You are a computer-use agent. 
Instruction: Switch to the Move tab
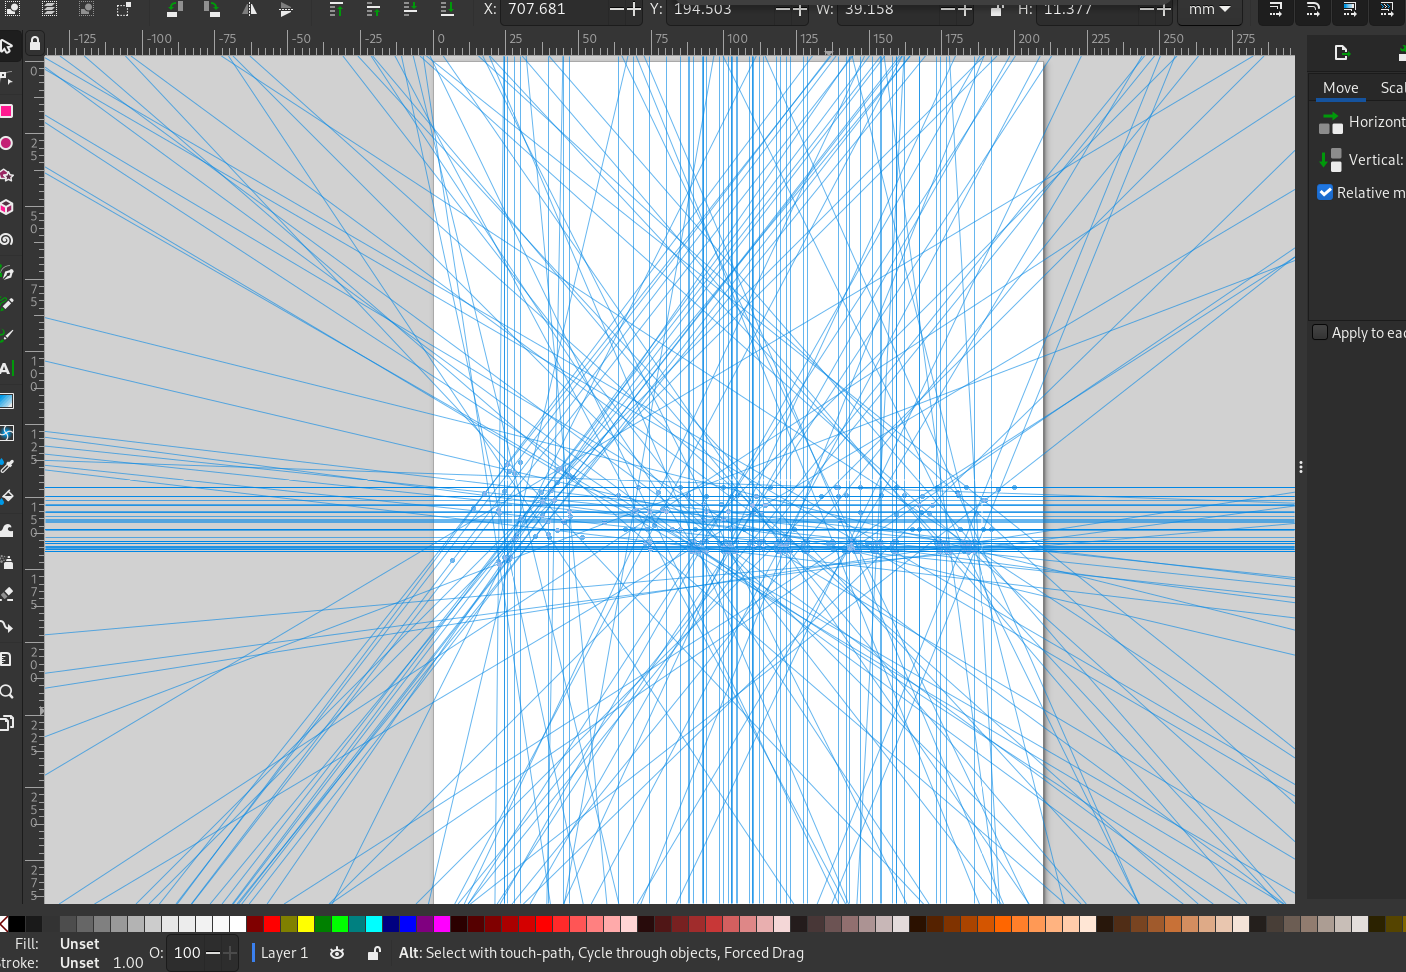click(x=1340, y=88)
